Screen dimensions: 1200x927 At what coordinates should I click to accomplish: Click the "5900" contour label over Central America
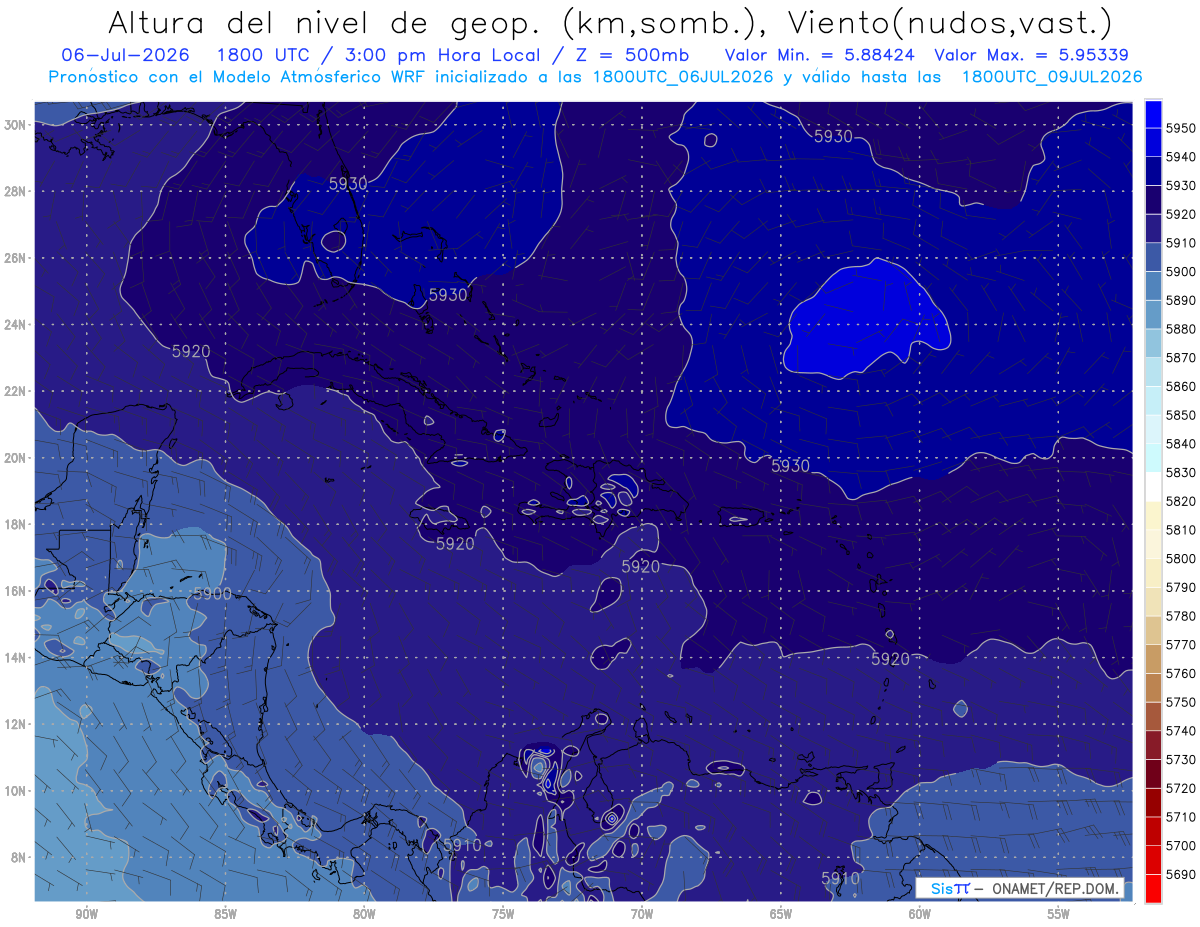[x=212, y=594]
